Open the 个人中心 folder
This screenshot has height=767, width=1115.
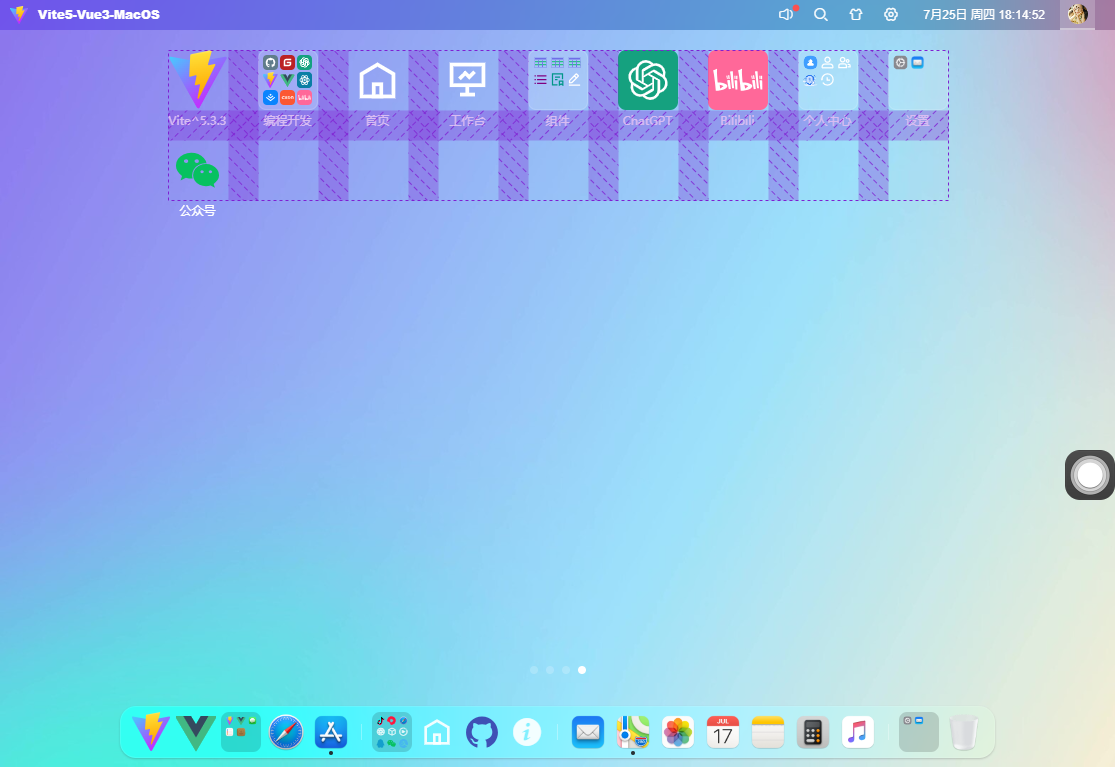[828, 80]
